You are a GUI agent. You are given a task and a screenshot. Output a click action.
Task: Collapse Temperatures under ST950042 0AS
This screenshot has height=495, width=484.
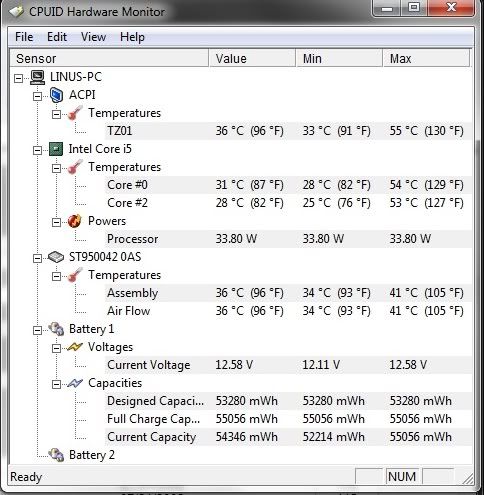tap(57, 277)
